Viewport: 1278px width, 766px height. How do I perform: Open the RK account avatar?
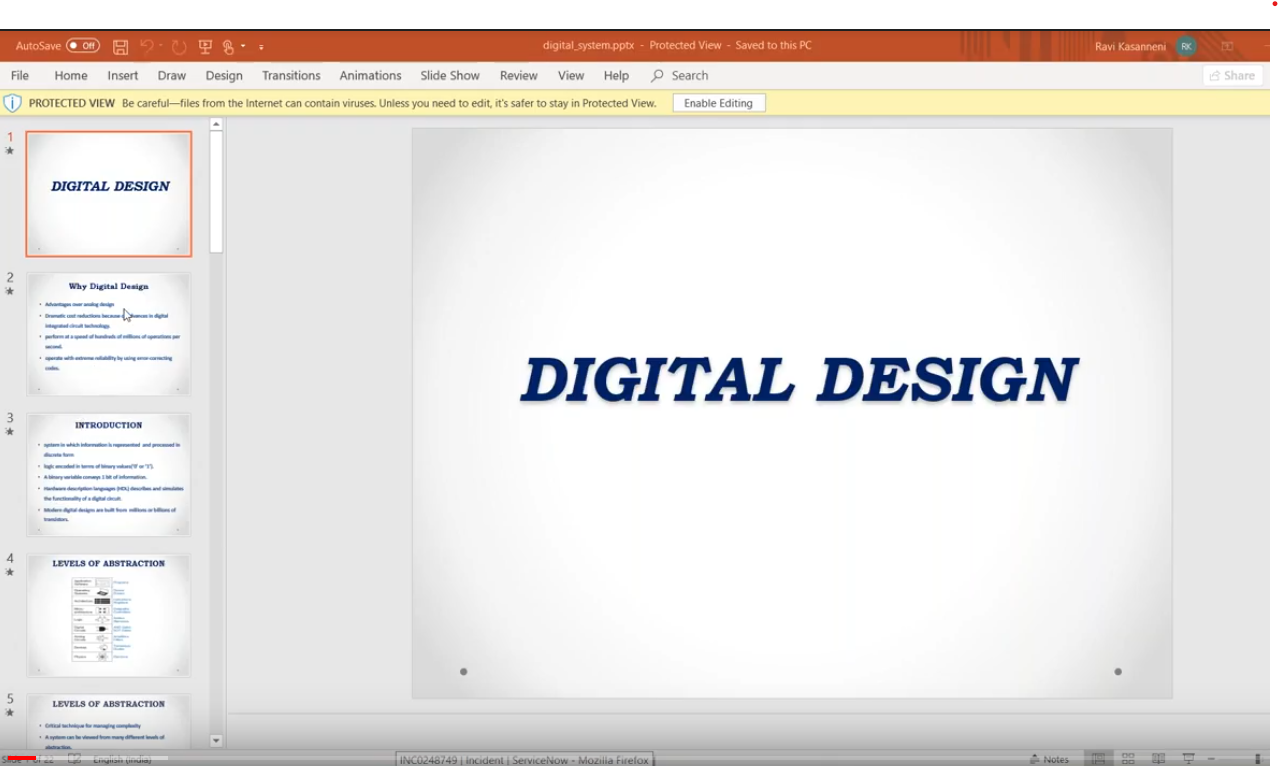point(1186,46)
